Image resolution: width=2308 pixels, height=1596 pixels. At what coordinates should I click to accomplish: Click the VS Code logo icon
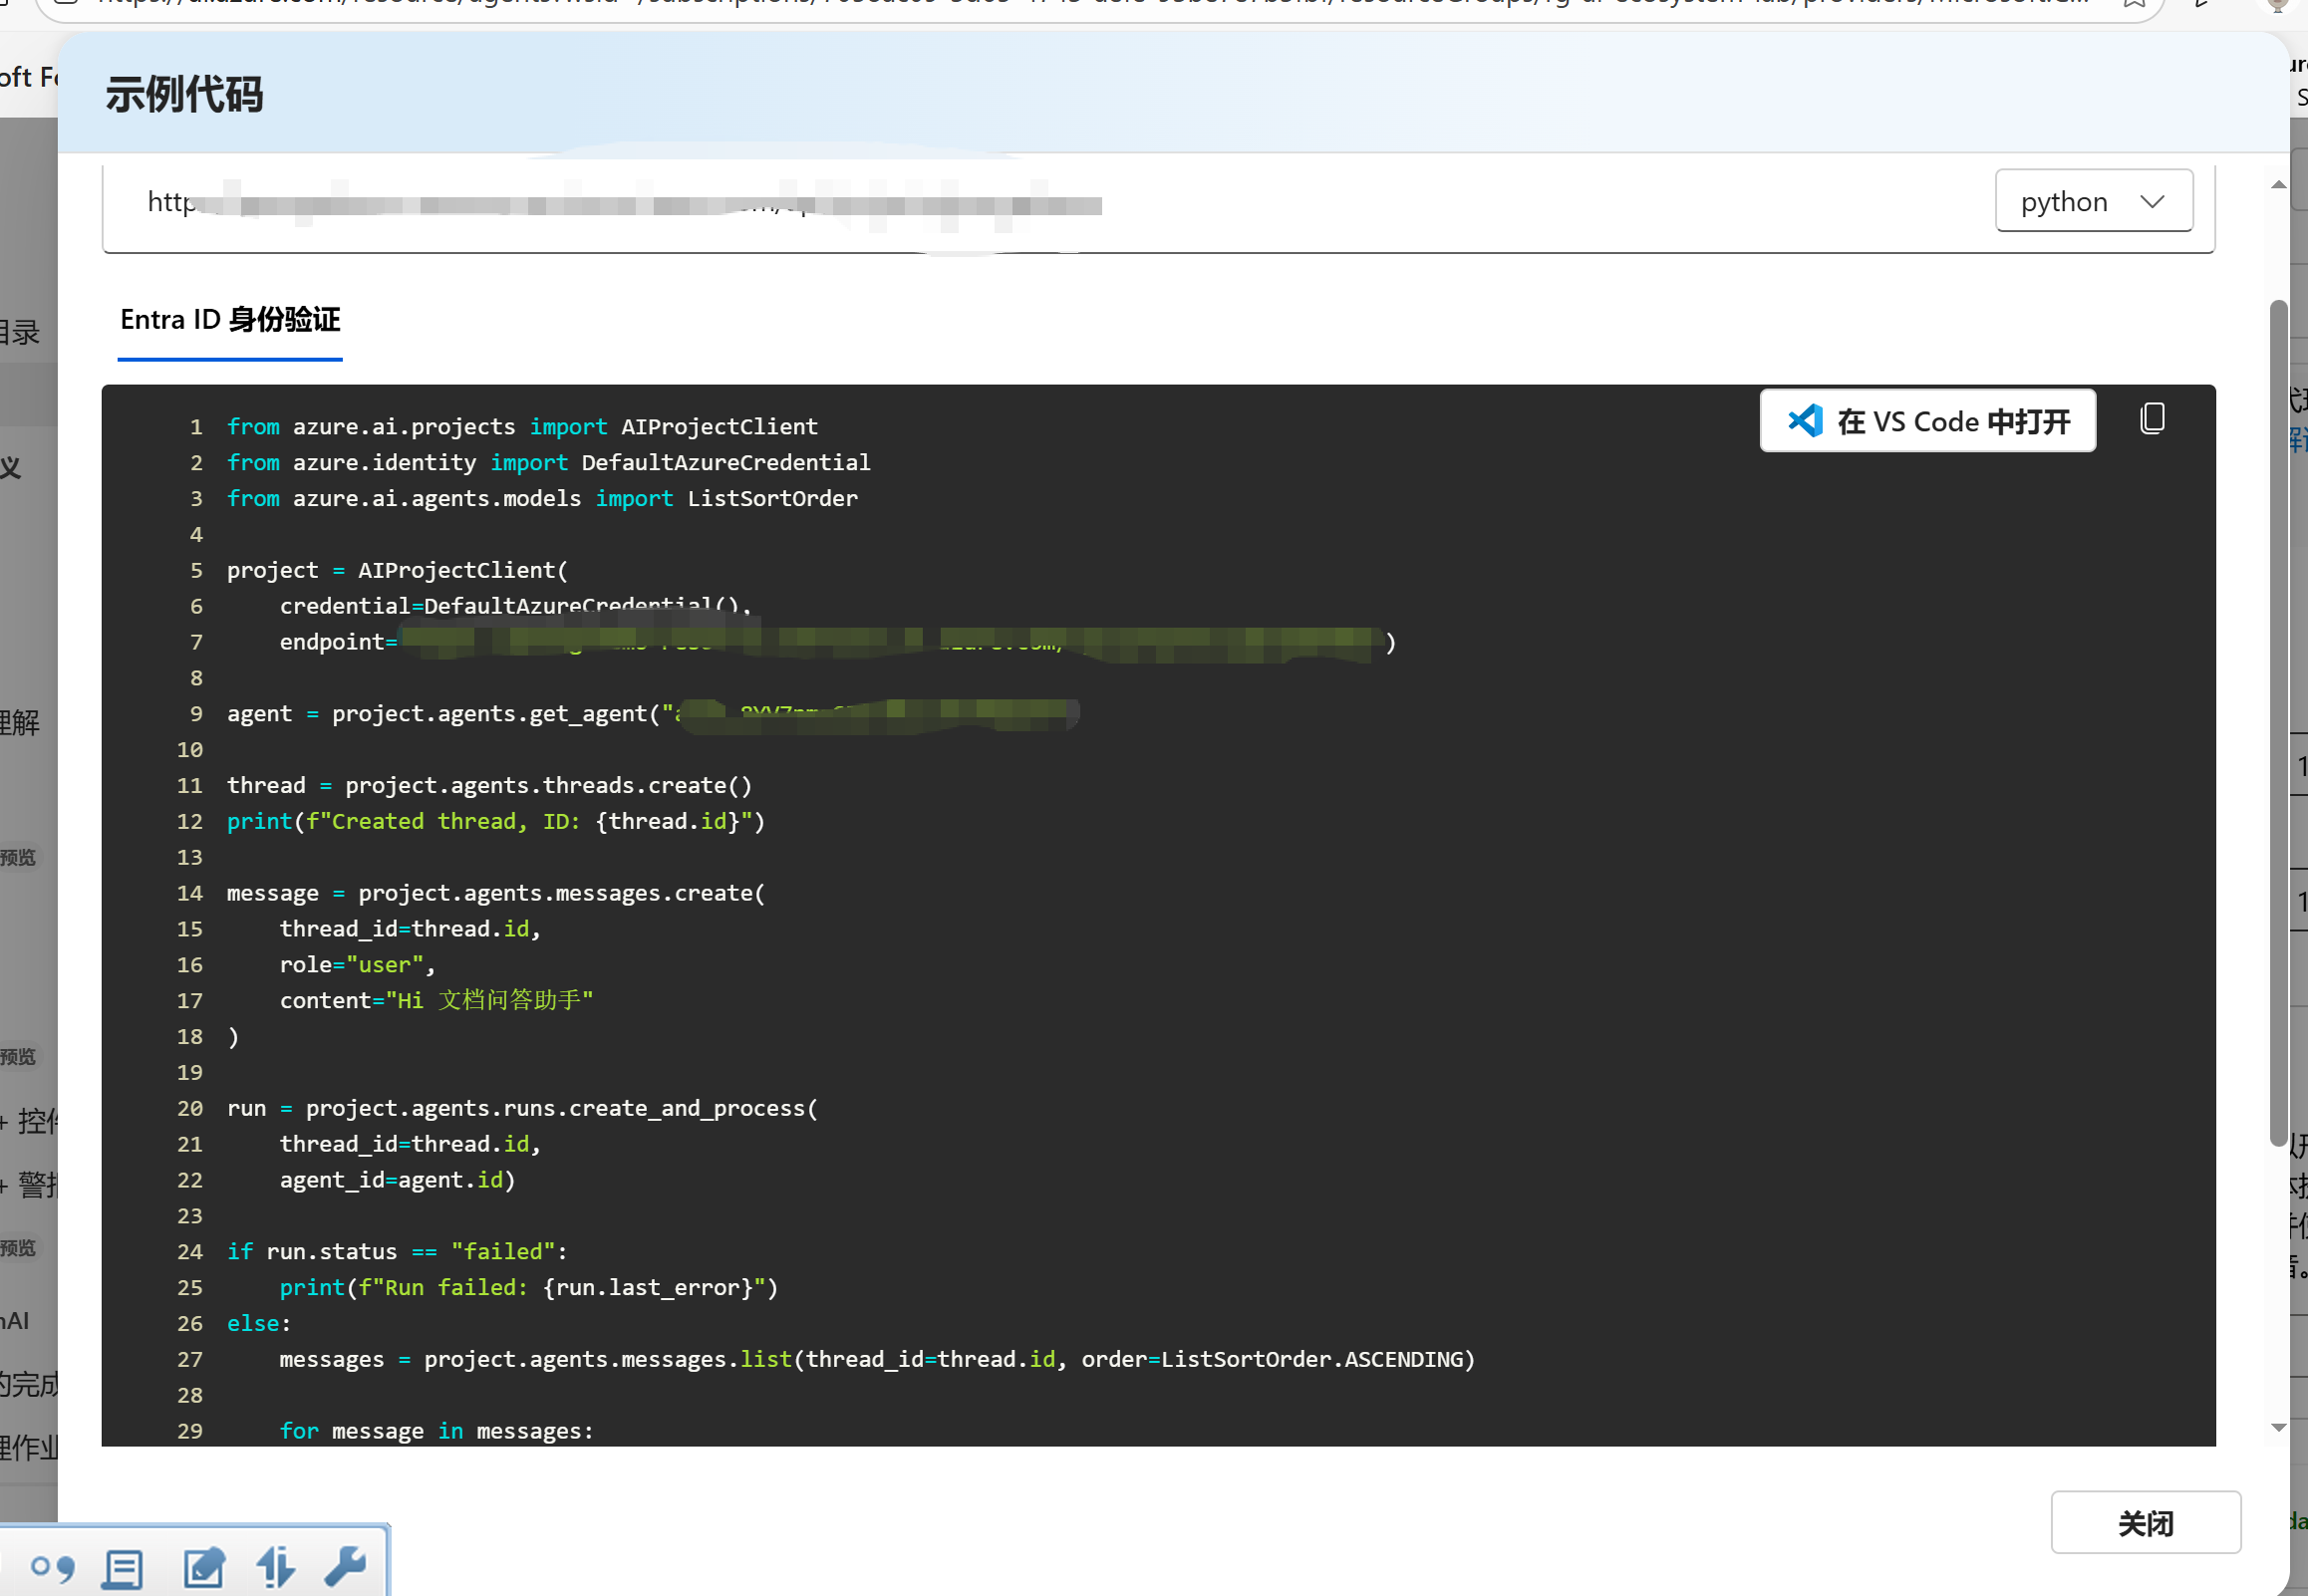[1804, 421]
